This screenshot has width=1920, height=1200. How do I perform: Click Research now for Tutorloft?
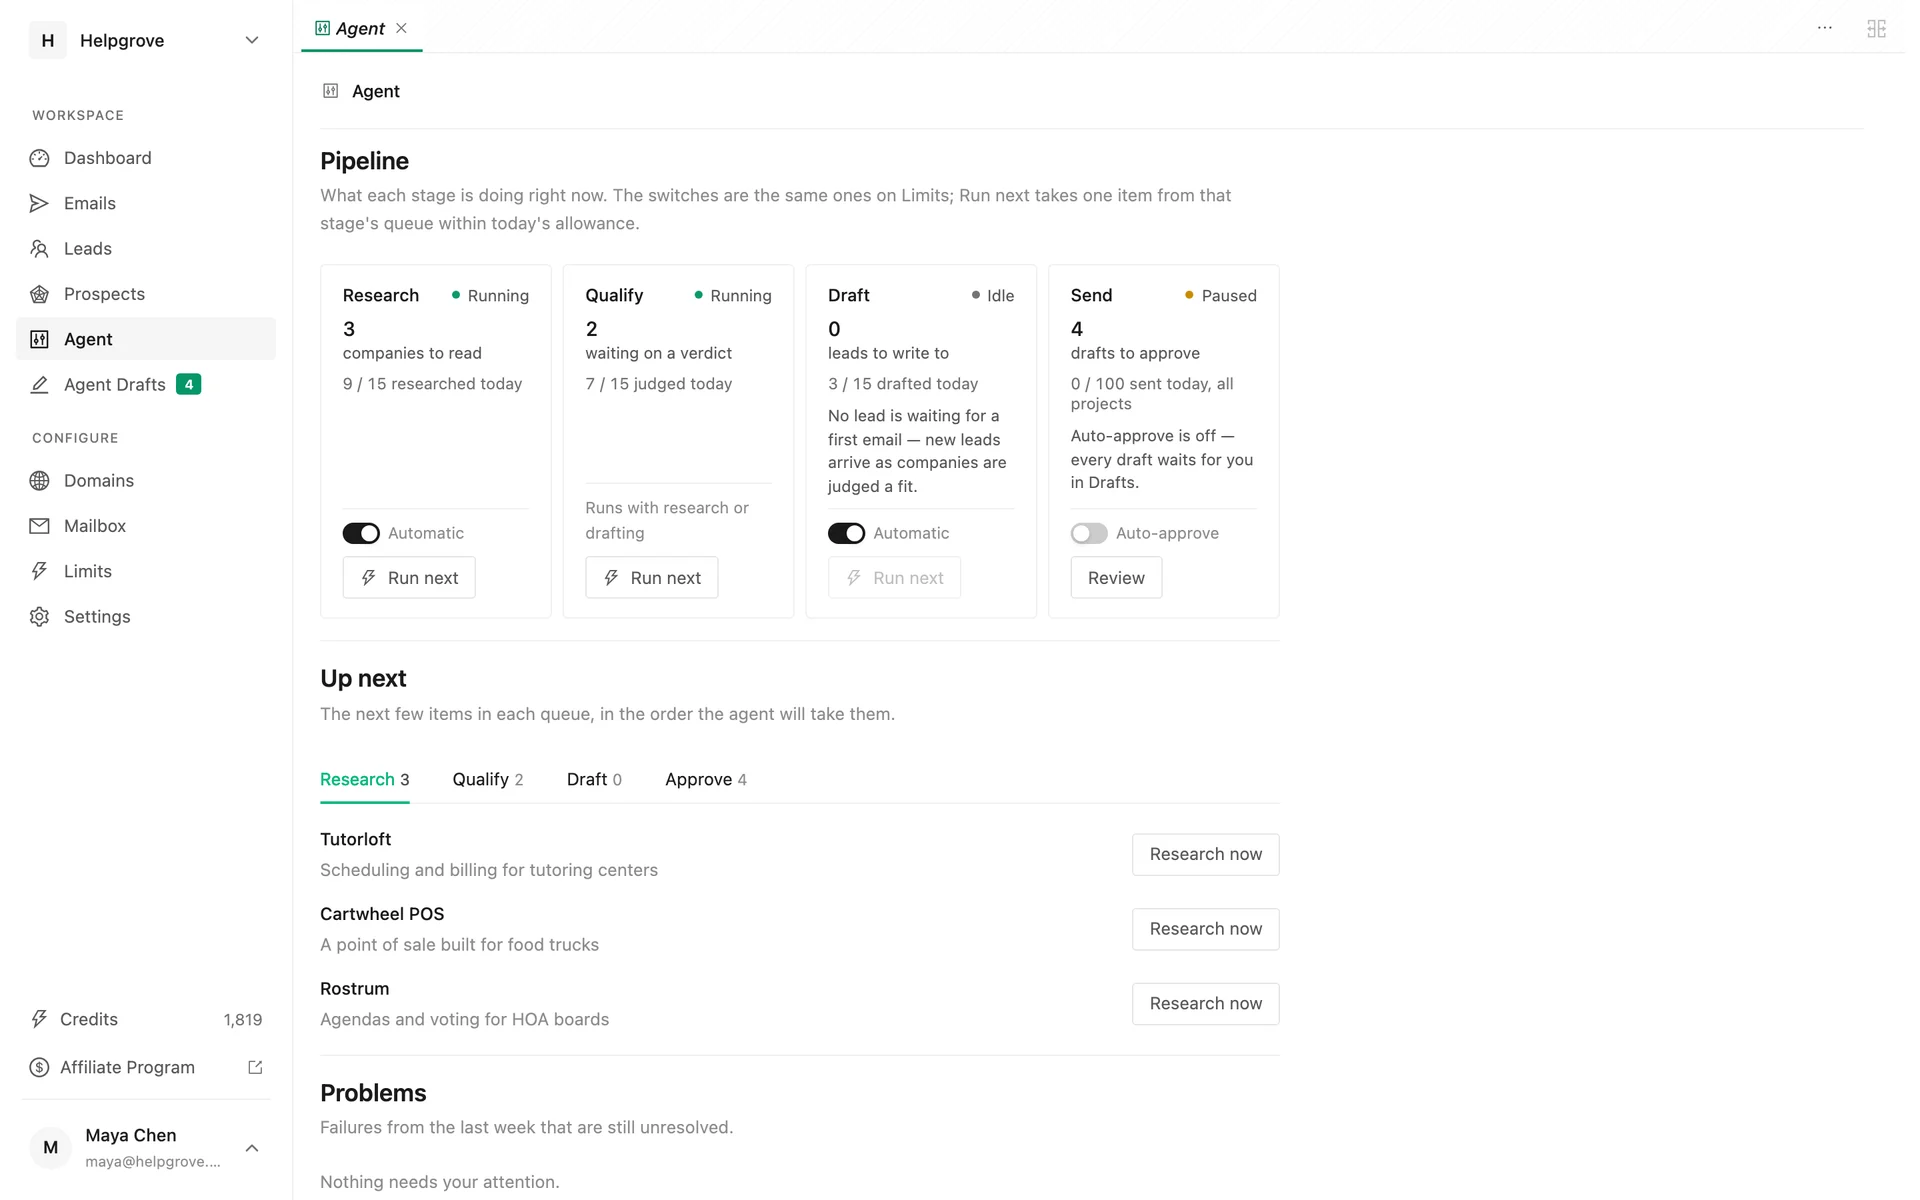(1205, 854)
